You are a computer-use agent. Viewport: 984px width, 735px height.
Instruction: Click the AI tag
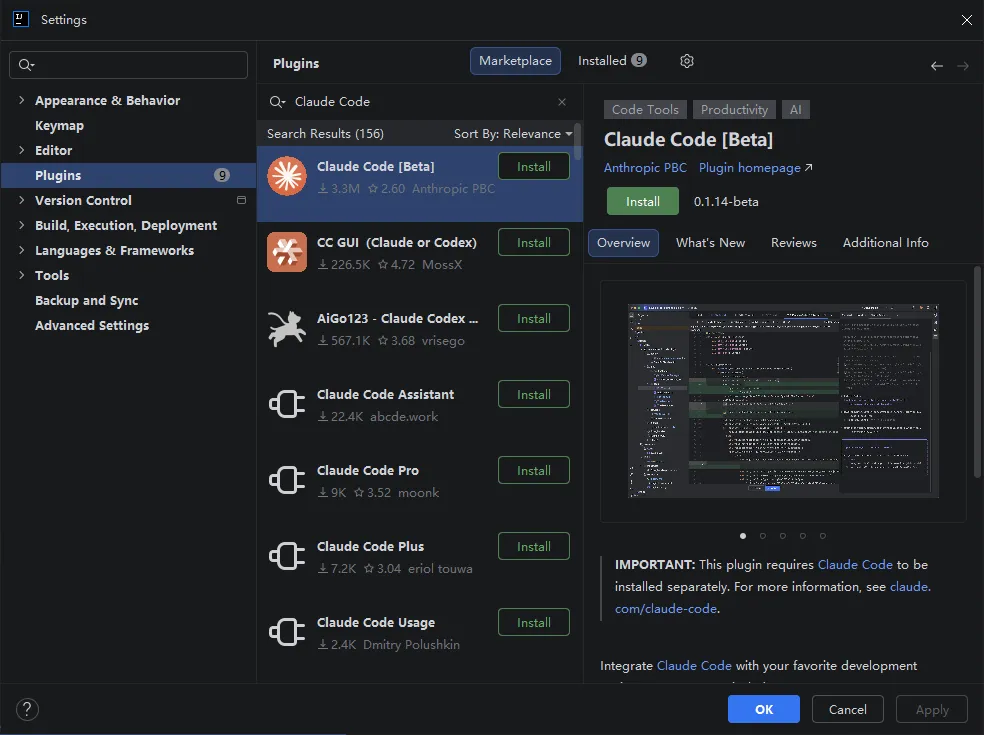point(796,110)
